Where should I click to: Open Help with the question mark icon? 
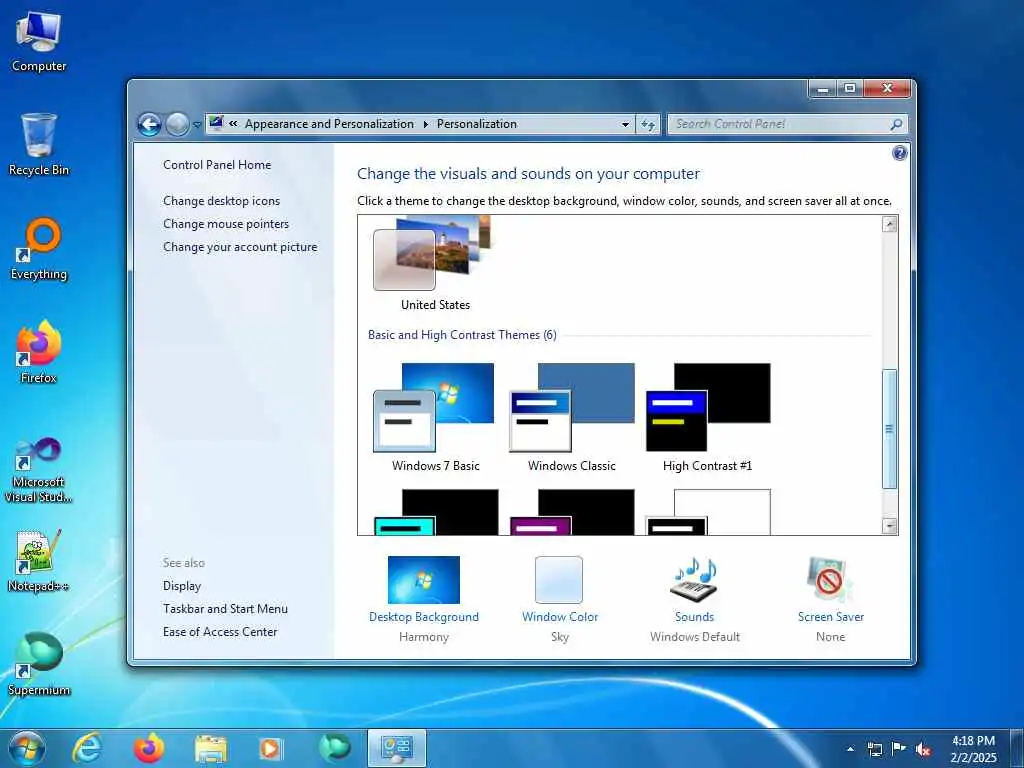tap(899, 153)
